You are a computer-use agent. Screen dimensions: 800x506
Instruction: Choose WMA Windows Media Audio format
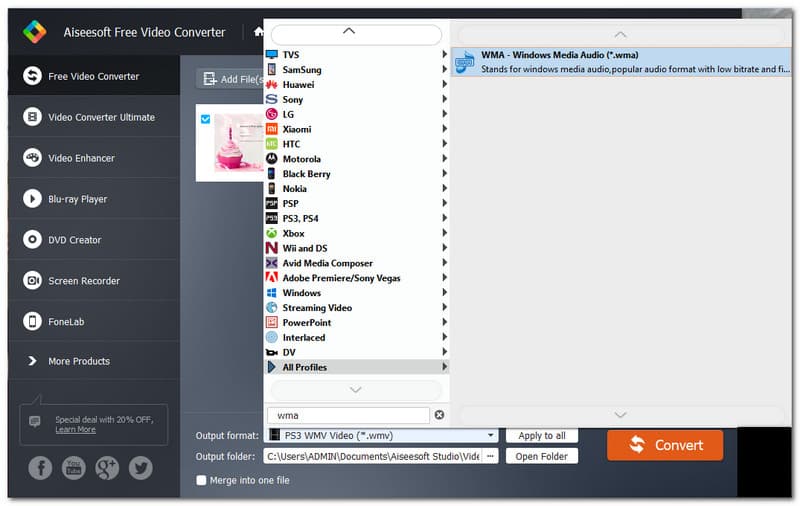(621, 62)
